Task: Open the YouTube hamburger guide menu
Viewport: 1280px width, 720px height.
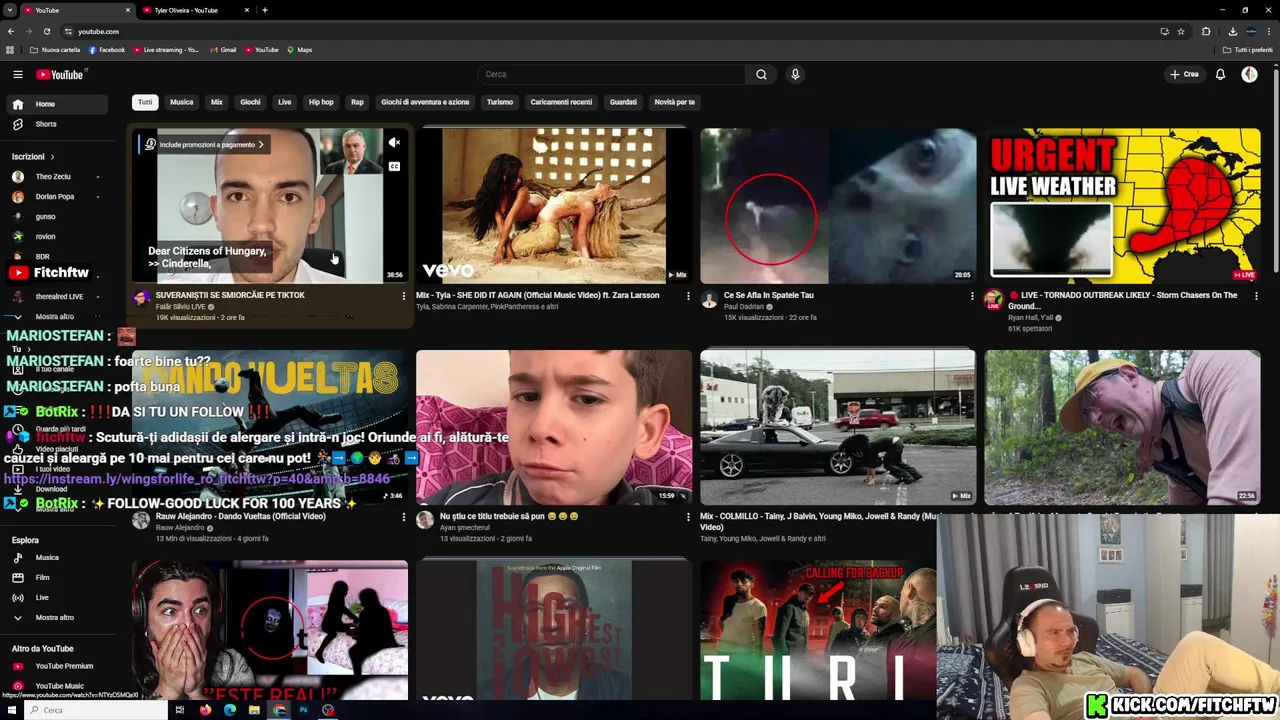Action: [x=17, y=74]
